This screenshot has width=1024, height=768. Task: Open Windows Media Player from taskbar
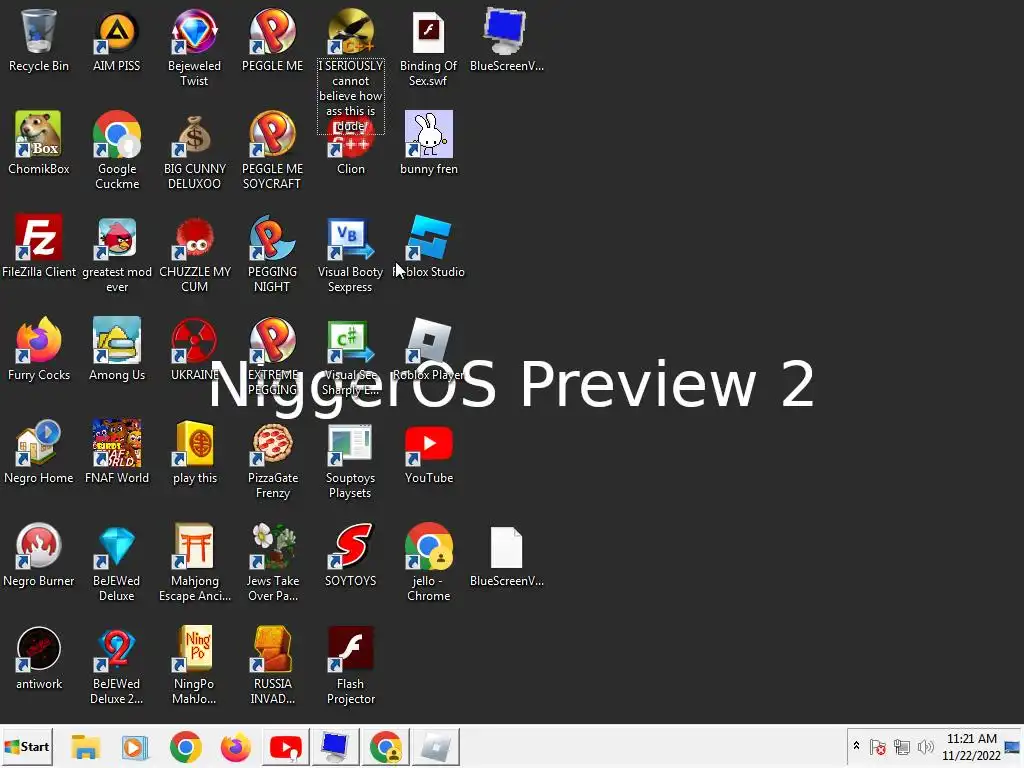point(135,747)
